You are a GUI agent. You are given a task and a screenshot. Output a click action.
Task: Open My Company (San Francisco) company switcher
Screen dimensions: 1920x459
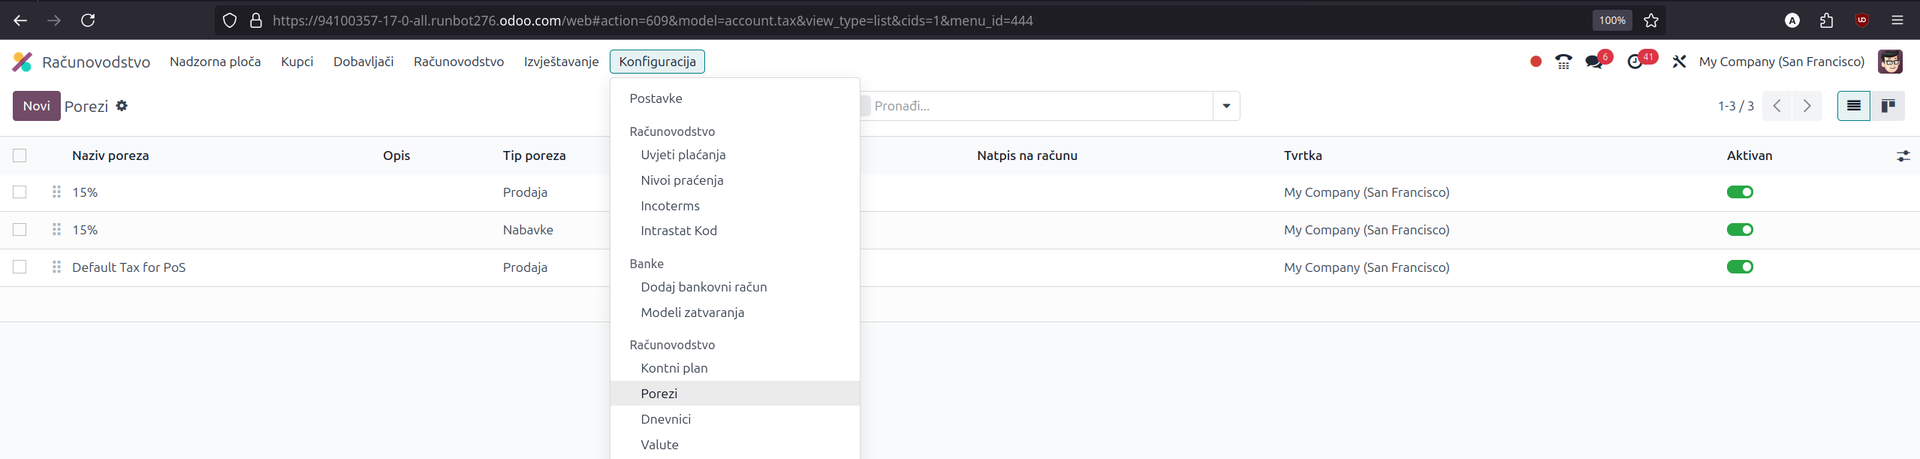pyautogui.click(x=1781, y=62)
